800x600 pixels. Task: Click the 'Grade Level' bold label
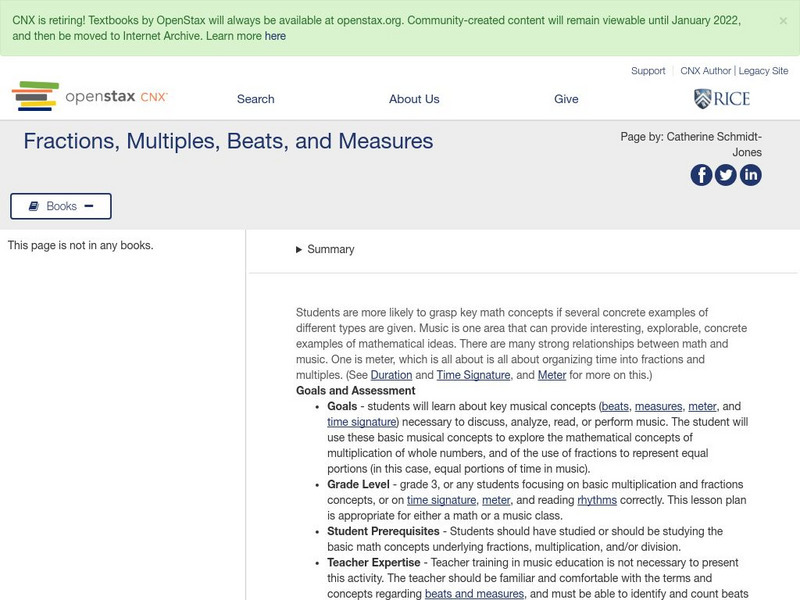(x=358, y=484)
